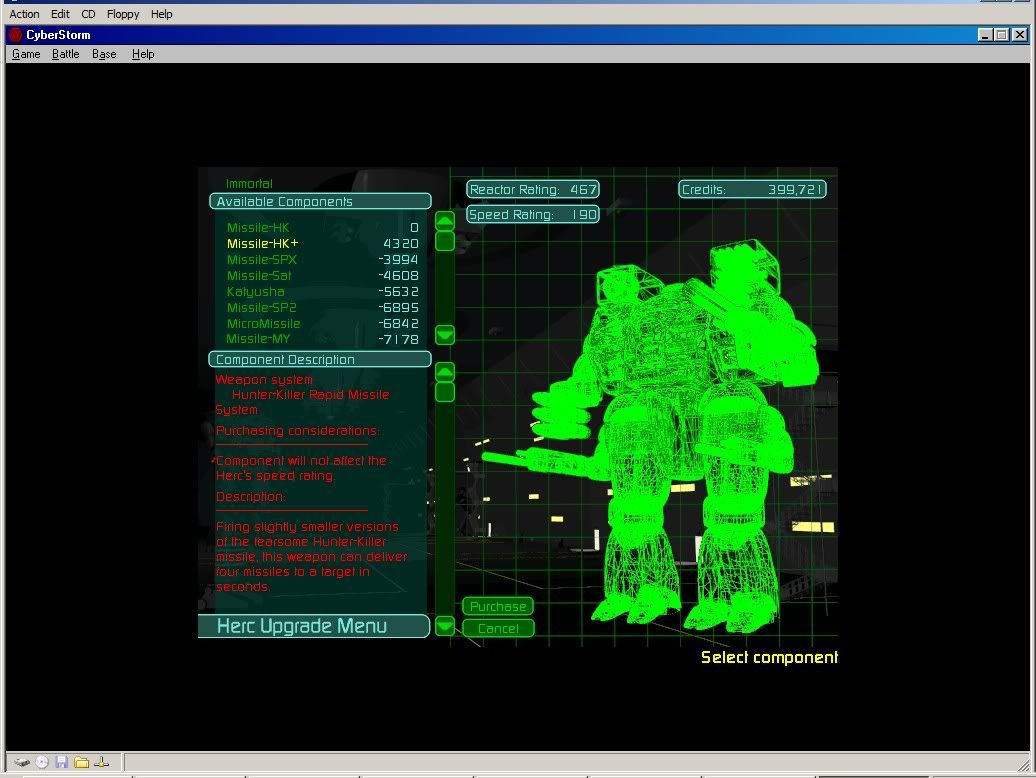Open the Base menu in CyberStorm

point(104,54)
